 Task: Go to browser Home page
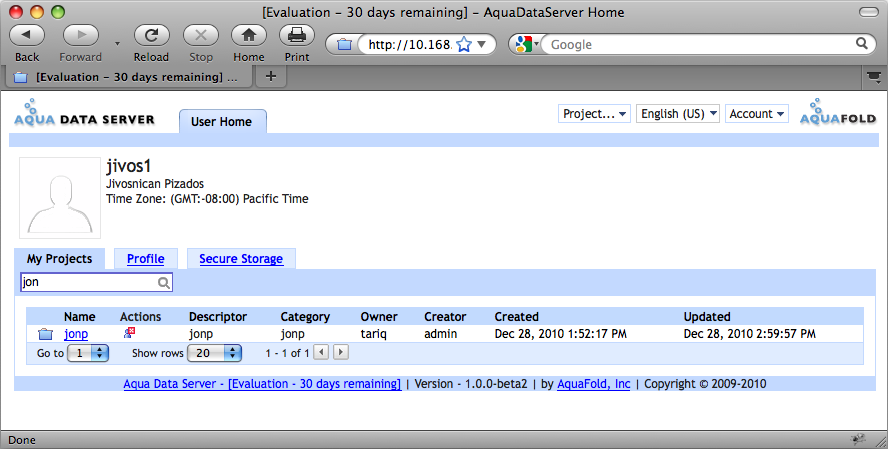coord(249,36)
